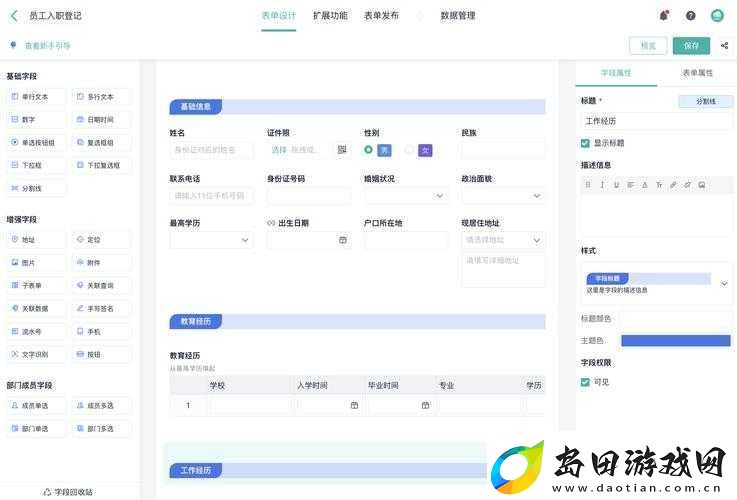Add a 分割线 field from the palette
737x500 pixels.
click(36, 188)
